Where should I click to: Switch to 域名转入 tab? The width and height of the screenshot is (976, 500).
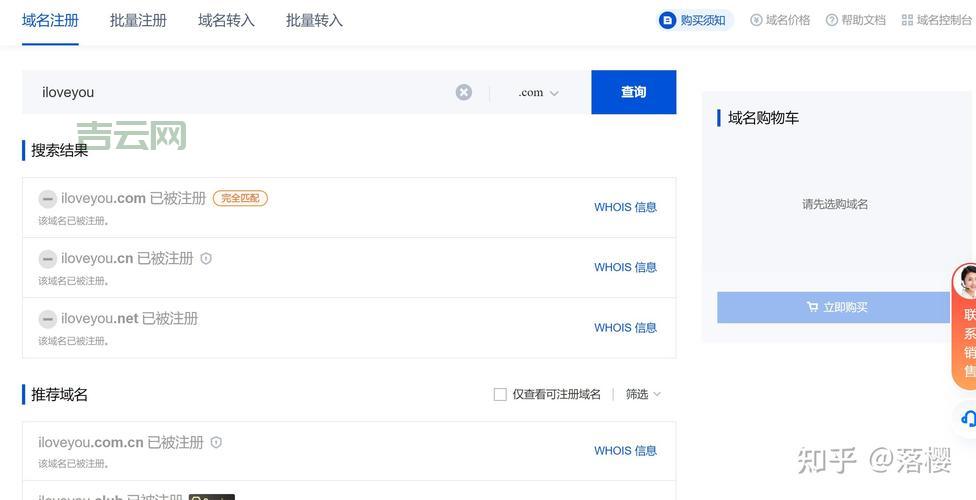[x=226, y=21]
